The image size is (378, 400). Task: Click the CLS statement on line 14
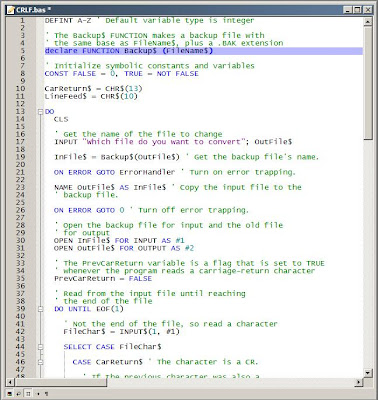click(61, 119)
